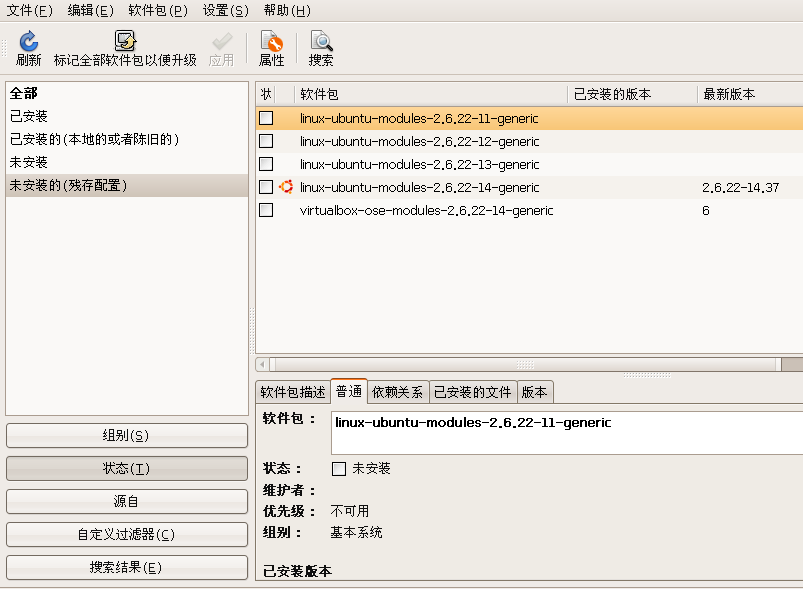The width and height of the screenshot is (803, 589).
Task: Open 属性 (Properties) toolbar icon
Action: coord(271,41)
